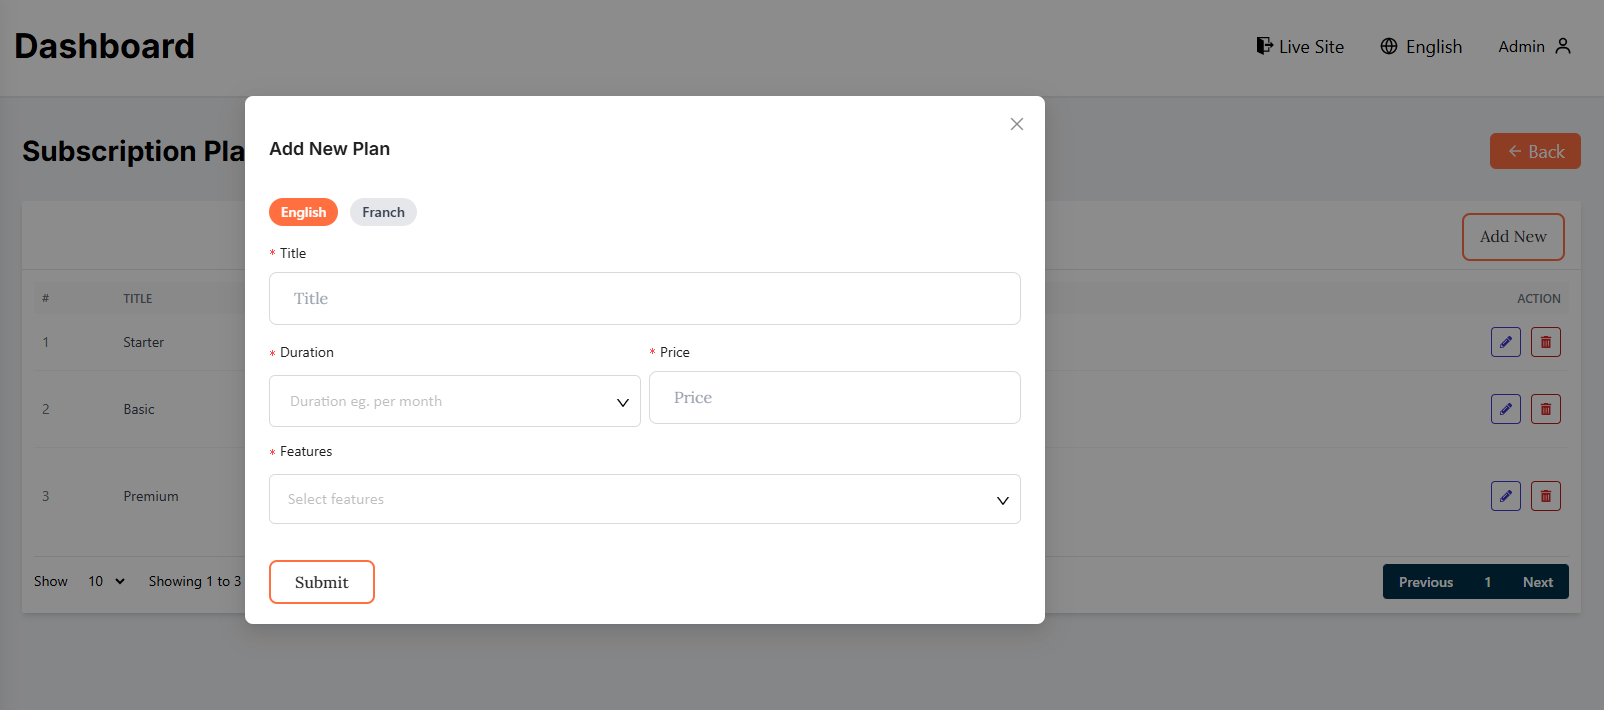Click the Back button
This screenshot has width=1604, height=710.
[x=1535, y=151]
